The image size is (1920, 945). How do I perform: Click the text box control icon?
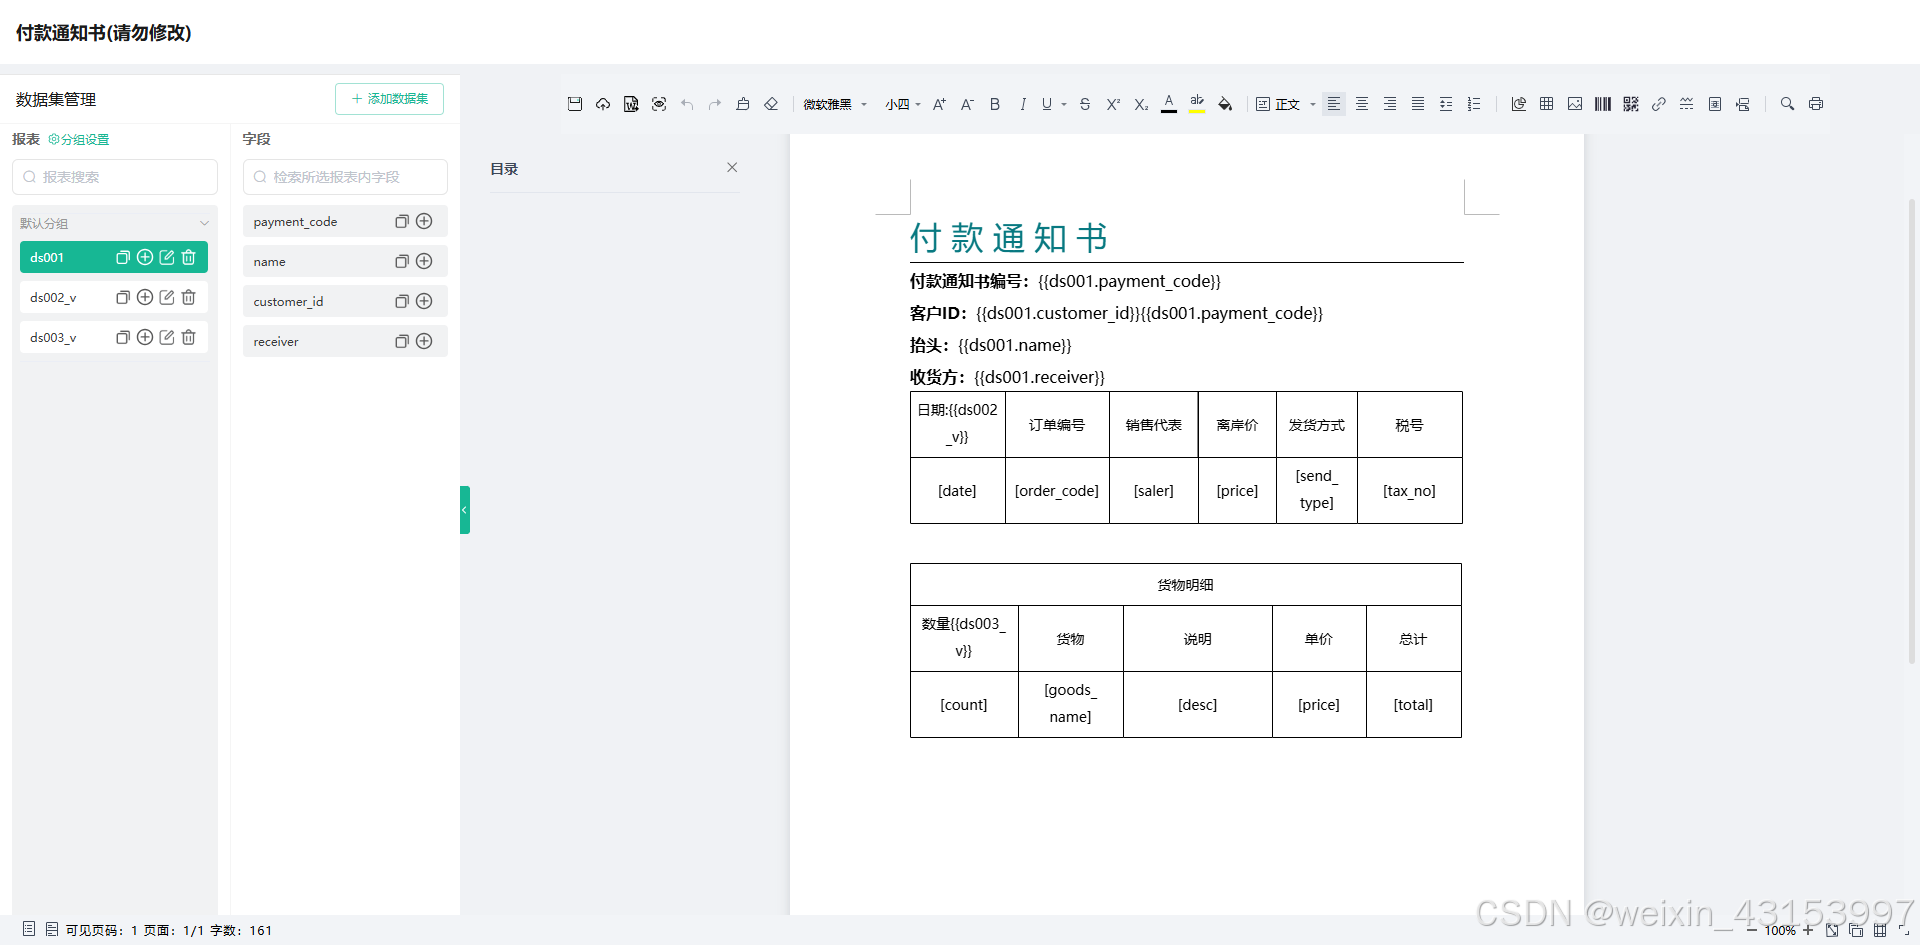coord(1715,104)
